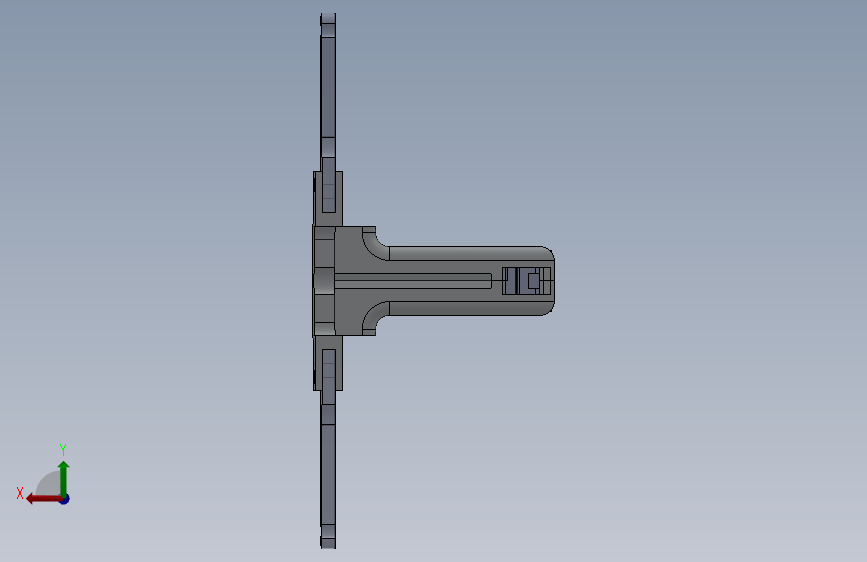867x562 pixels.
Task: Click the green Y axis arrow of triad
Action: 64,479
